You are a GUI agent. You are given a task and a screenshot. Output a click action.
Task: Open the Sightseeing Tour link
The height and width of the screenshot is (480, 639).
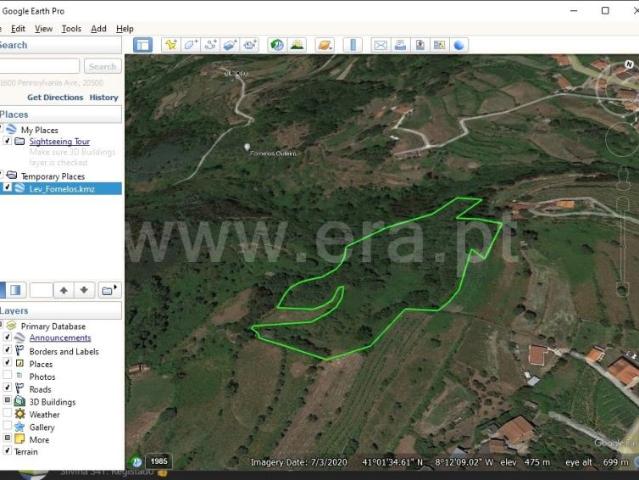59,141
